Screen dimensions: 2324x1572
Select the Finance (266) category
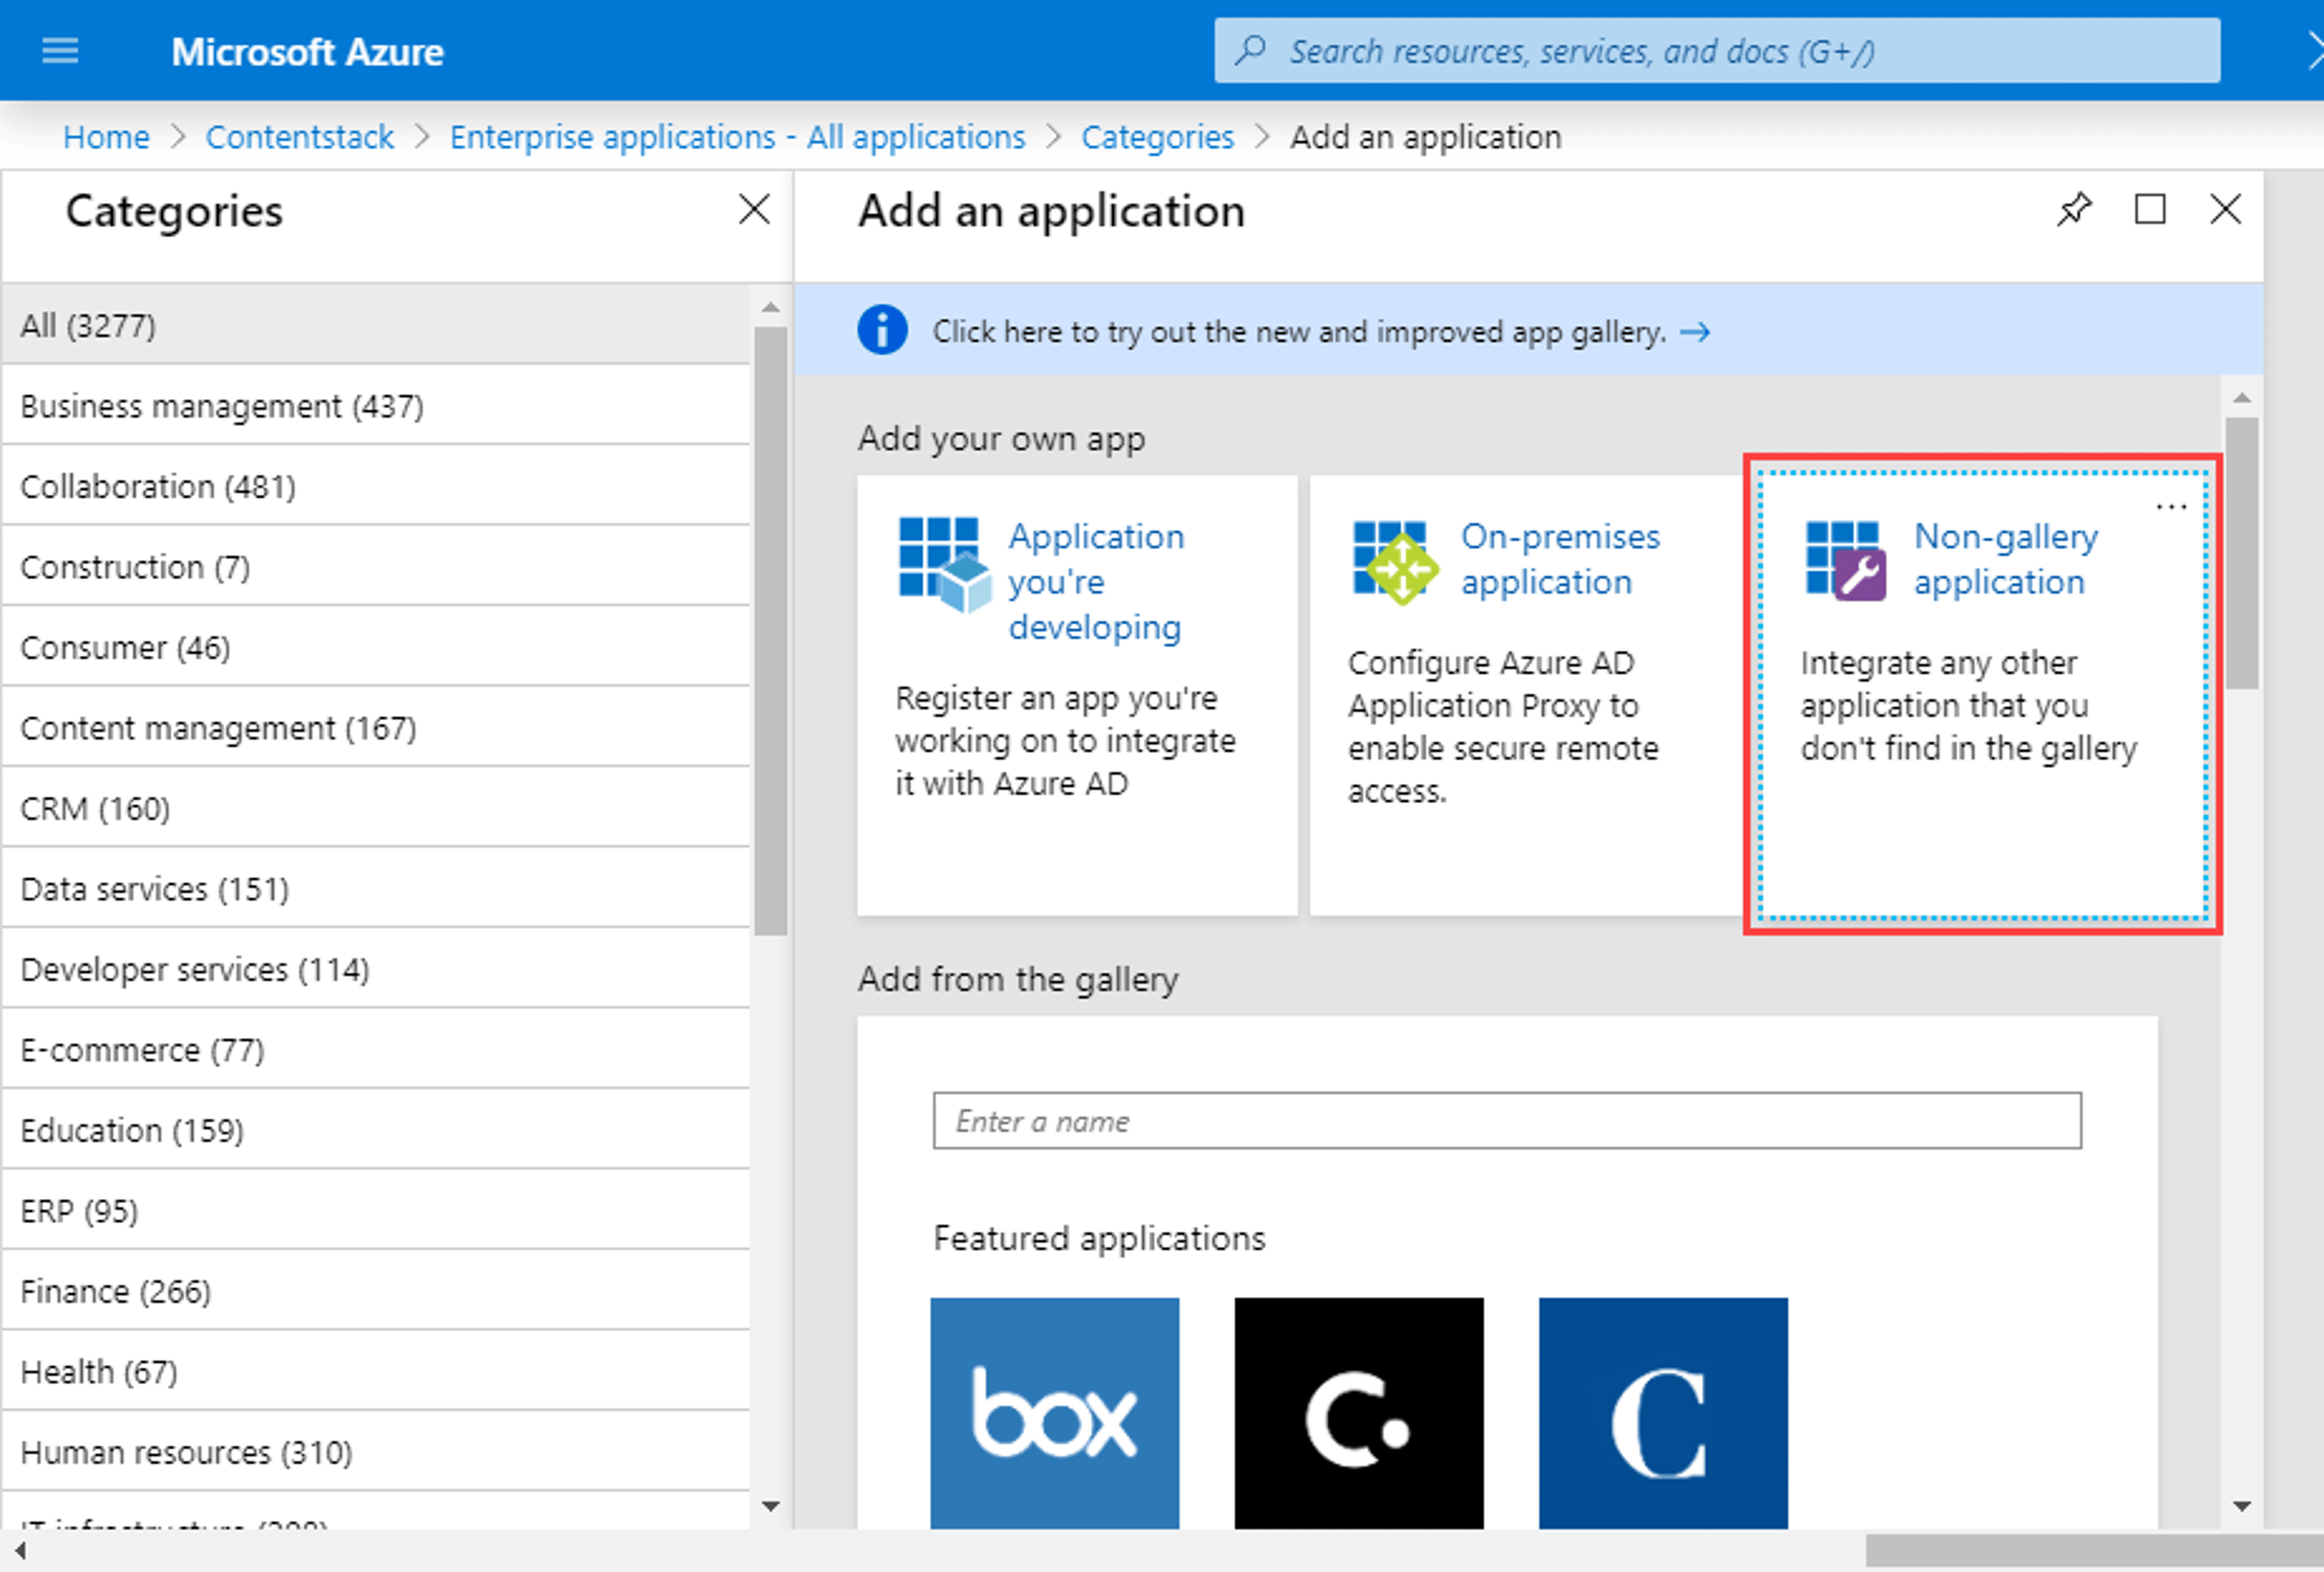click(x=376, y=1291)
